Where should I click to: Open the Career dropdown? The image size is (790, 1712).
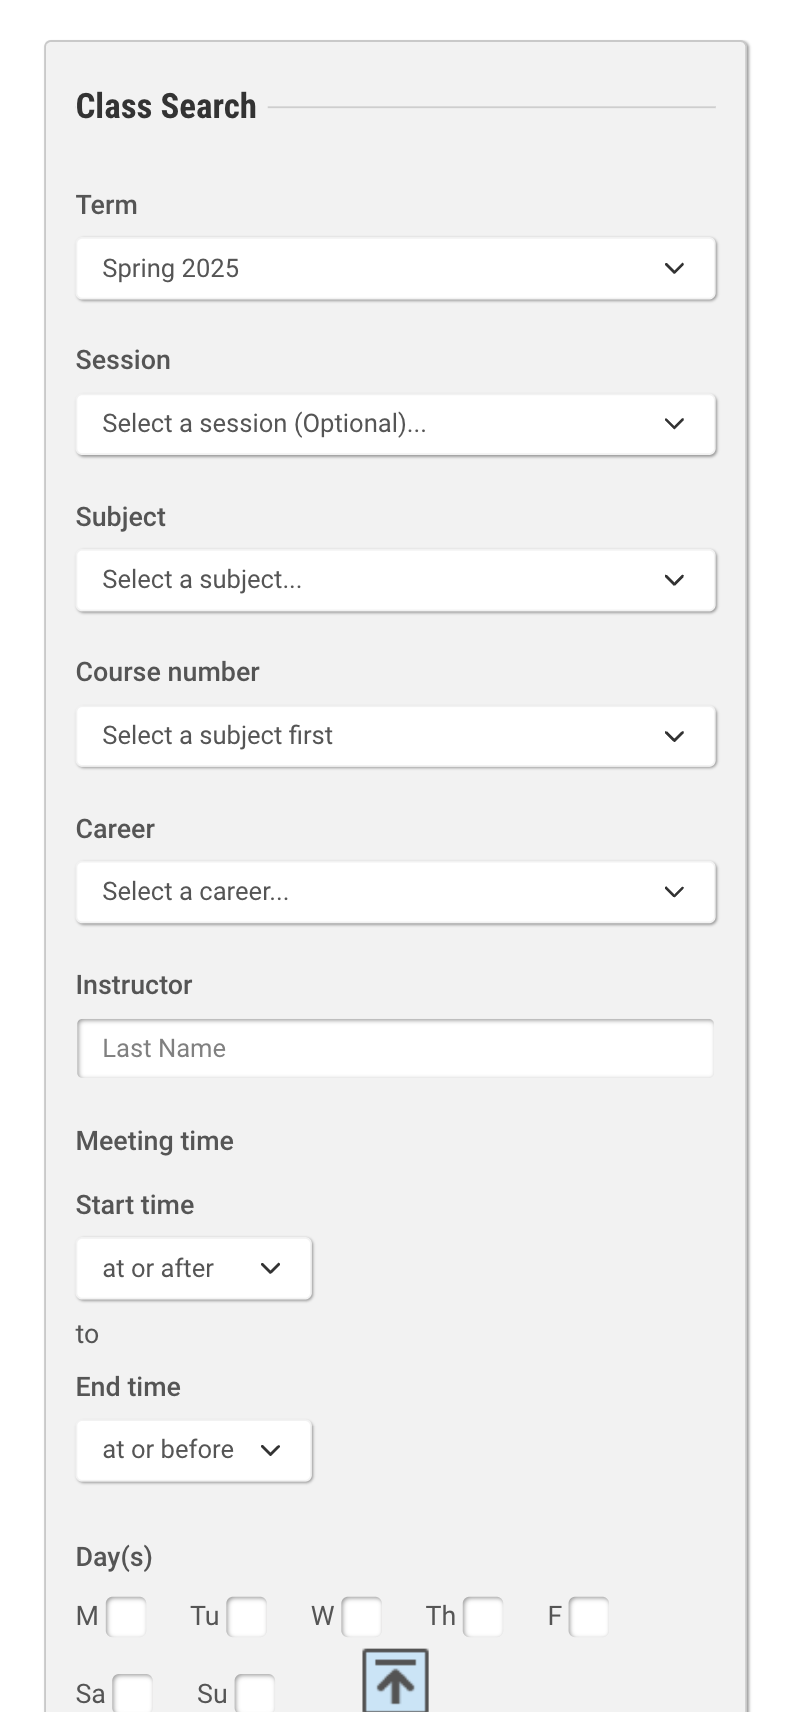(x=395, y=892)
